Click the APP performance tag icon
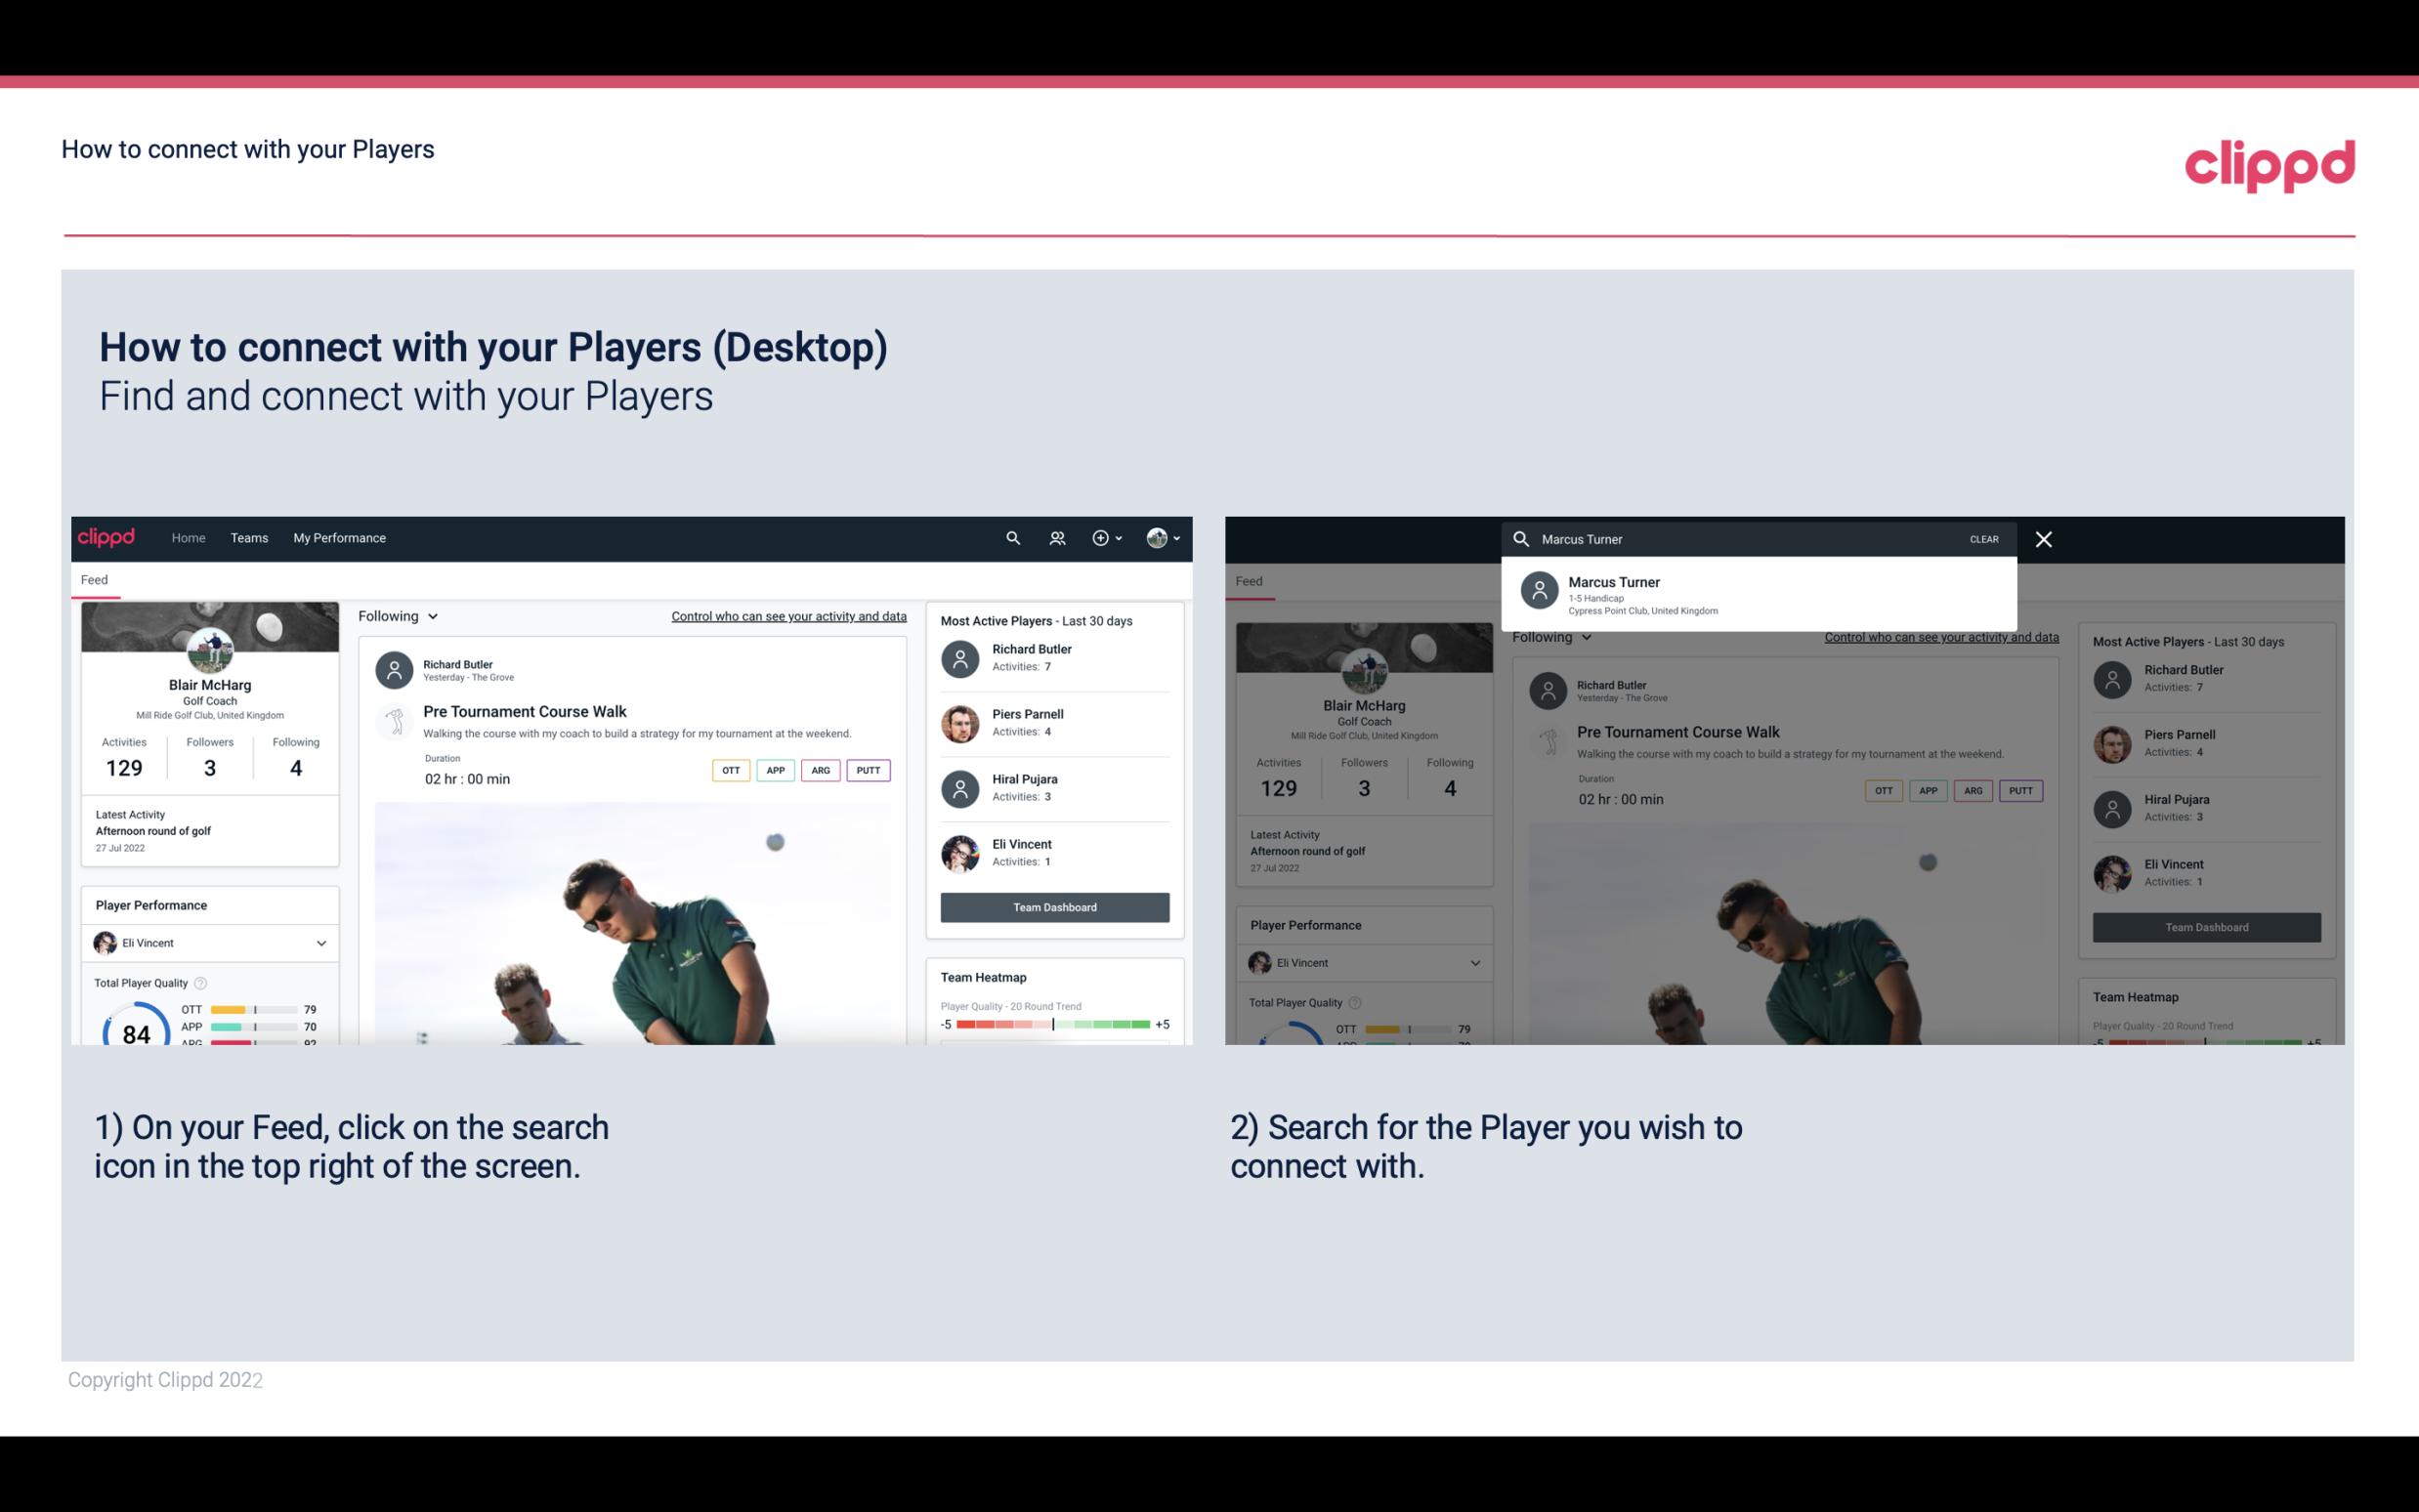Screen dimensions: 2419x1512 coord(773,768)
